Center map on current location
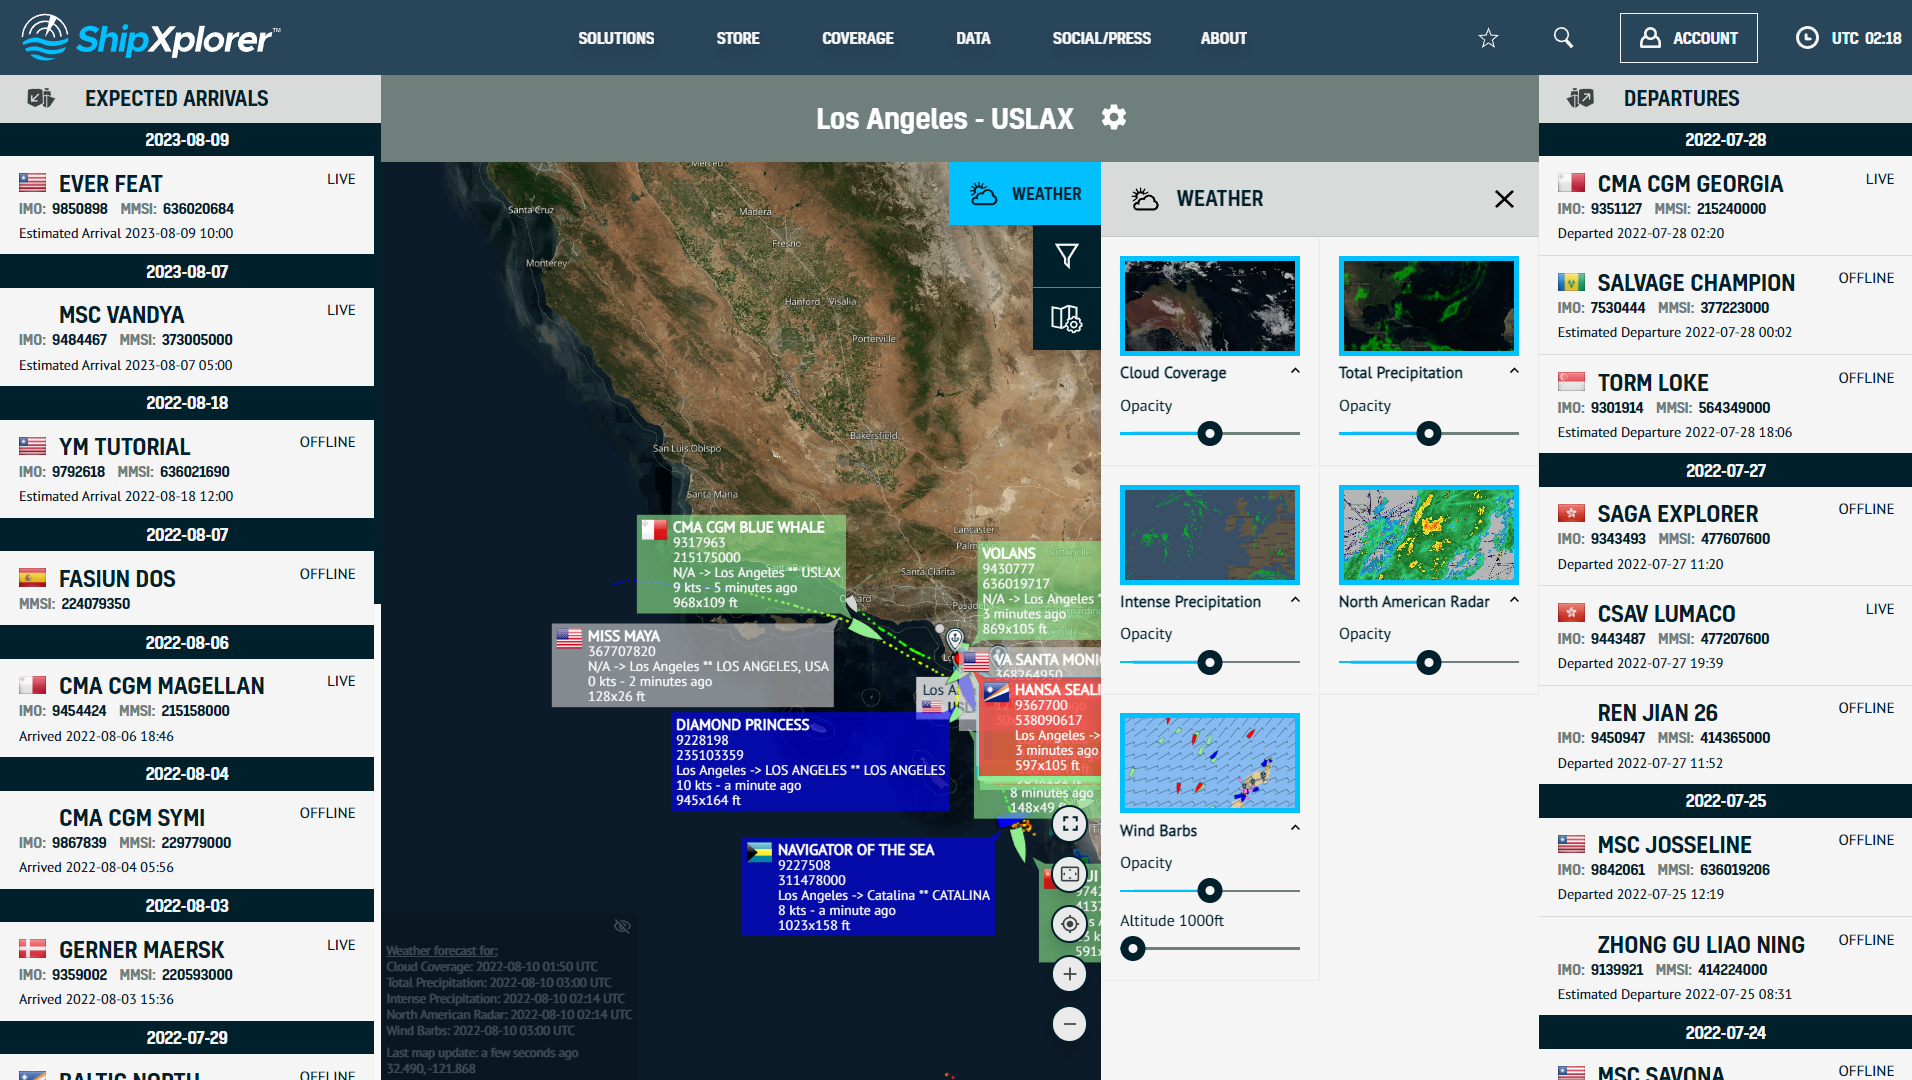 [x=1069, y=924]
